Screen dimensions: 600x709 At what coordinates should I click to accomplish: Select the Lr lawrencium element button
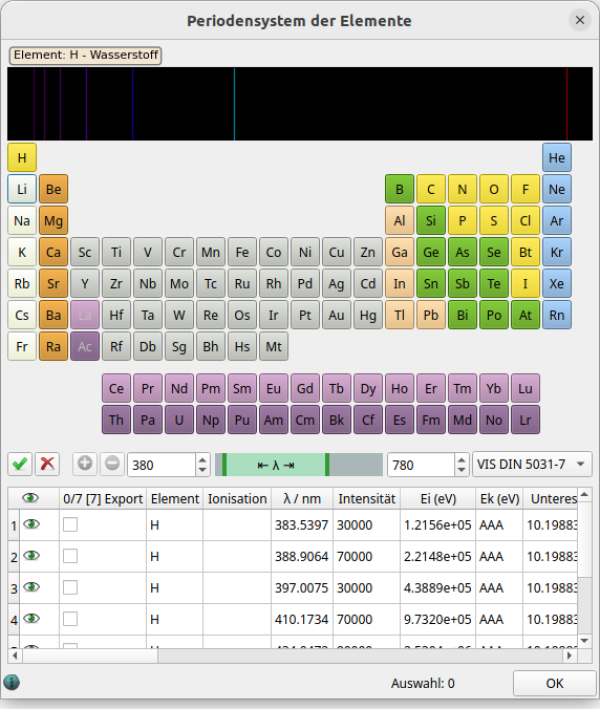(x=525, y=420)
